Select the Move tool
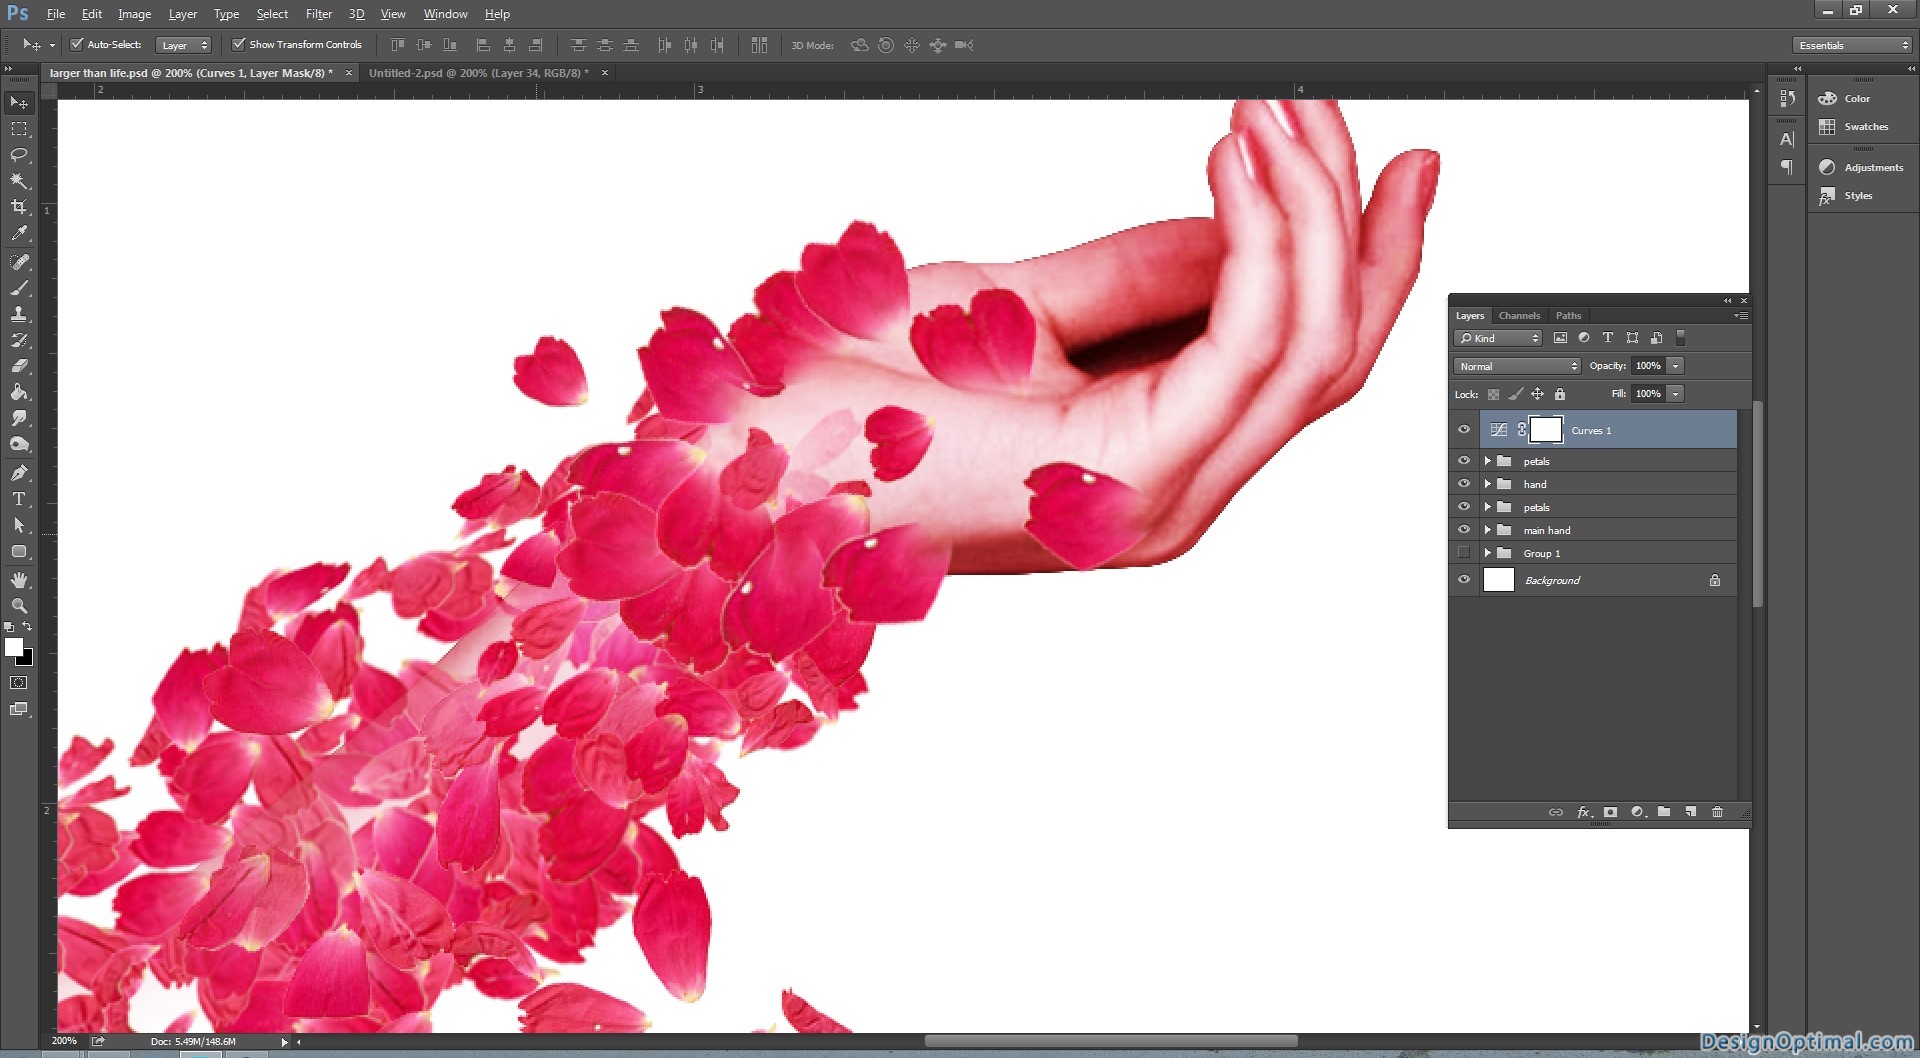Viewport: 1920px width, 1058px height. click(19, 102)
